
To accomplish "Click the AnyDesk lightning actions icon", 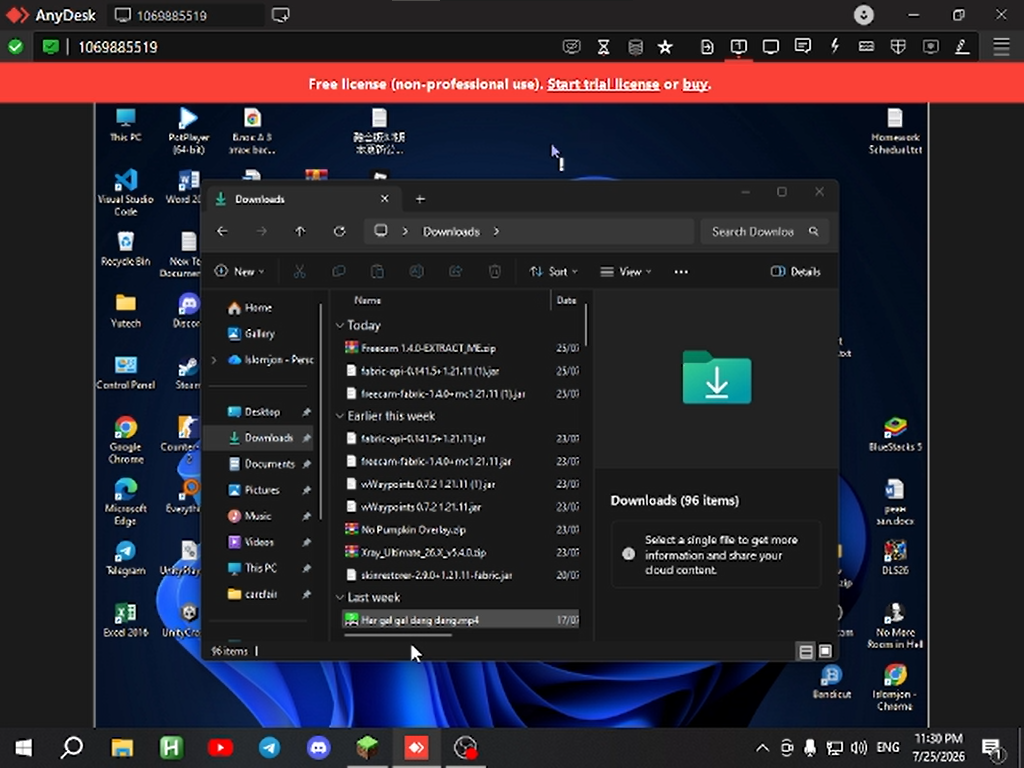I will click(835, 46).
